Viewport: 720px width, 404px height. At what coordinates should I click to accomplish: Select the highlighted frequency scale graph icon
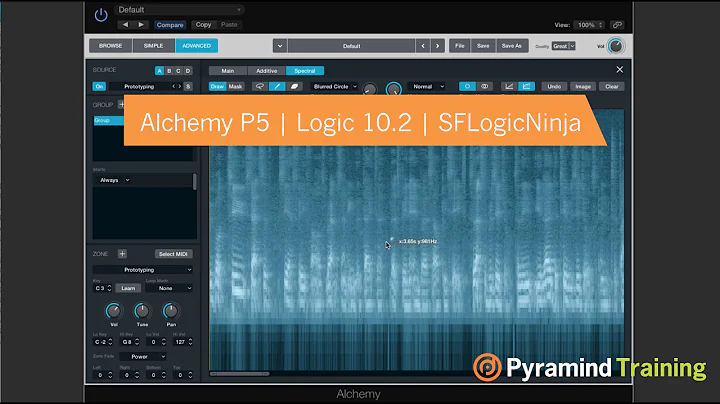click(x=526, y=86)
